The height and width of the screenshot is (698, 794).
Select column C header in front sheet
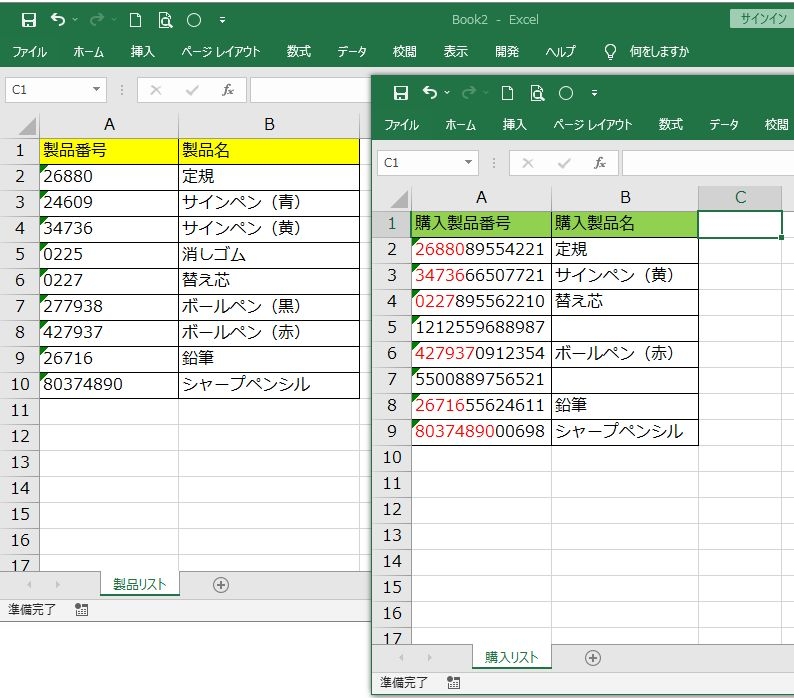coord(740,198)
